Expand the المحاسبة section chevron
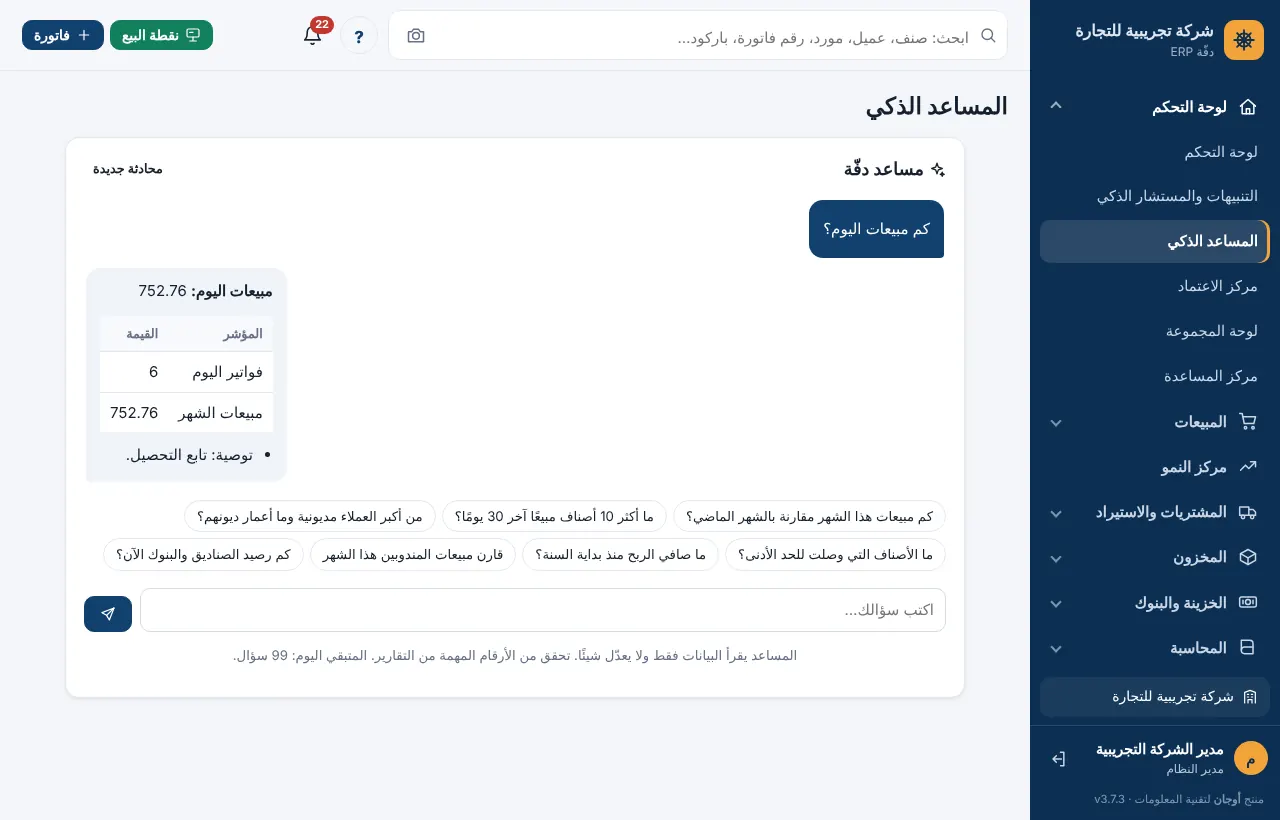 pos(1056,648)
